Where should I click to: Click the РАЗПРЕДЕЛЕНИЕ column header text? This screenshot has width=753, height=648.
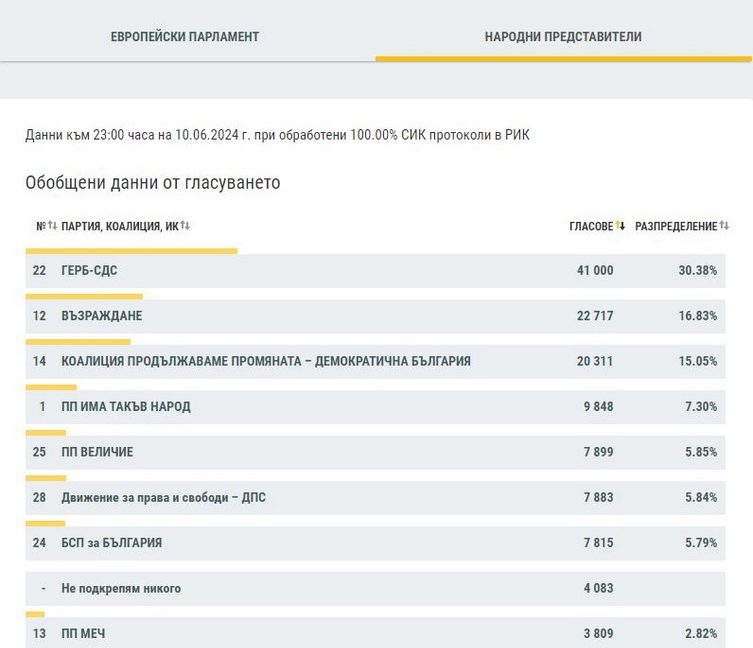coord(676,227)
